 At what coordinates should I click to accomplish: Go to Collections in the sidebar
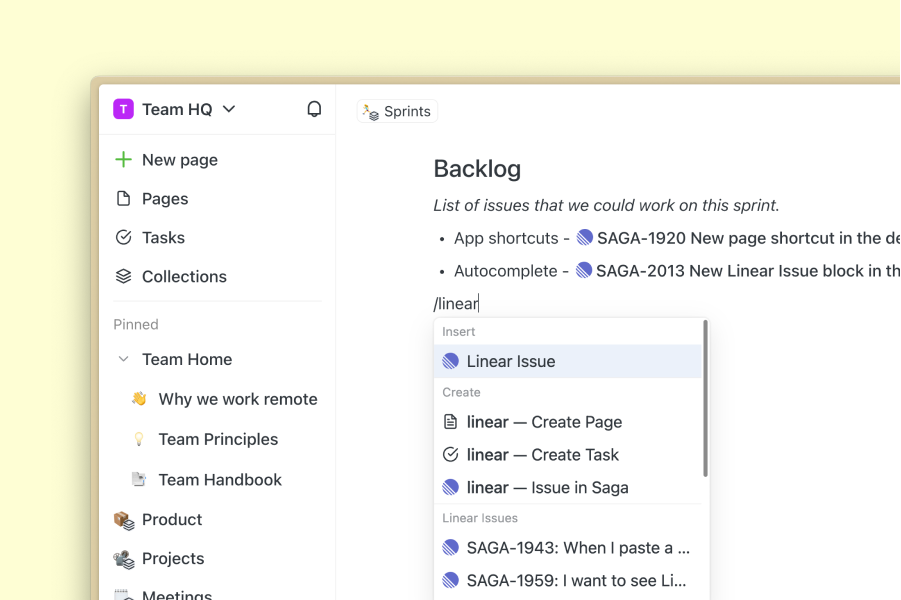click(183, 277)
